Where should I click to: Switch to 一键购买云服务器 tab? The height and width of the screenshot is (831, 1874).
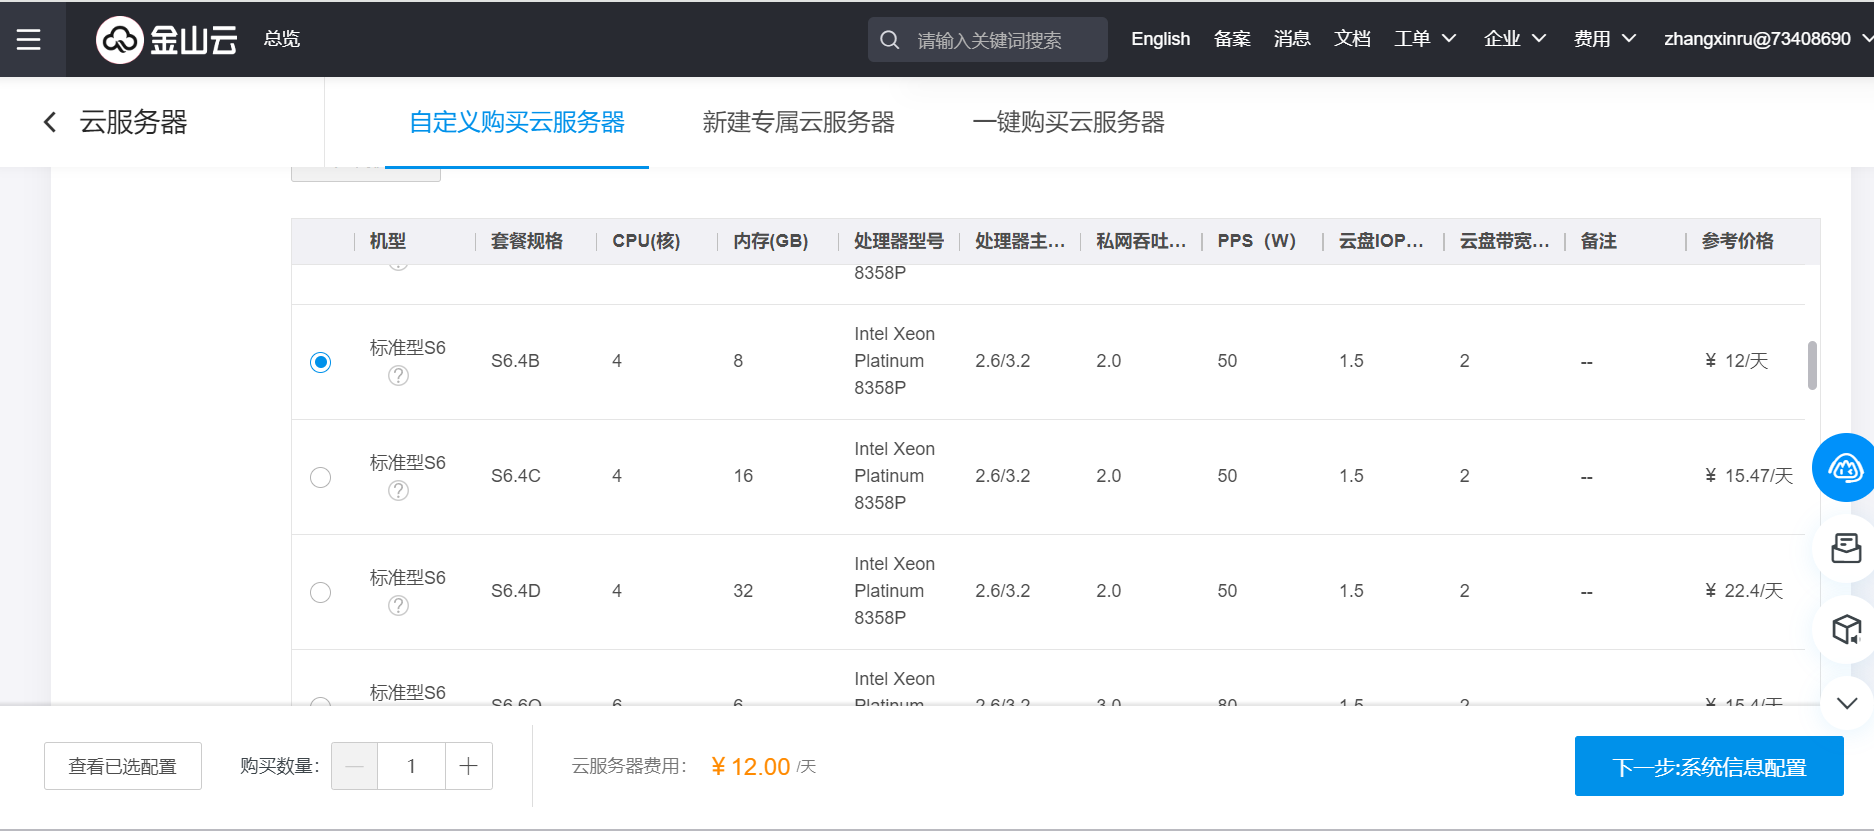[1068, 122]
